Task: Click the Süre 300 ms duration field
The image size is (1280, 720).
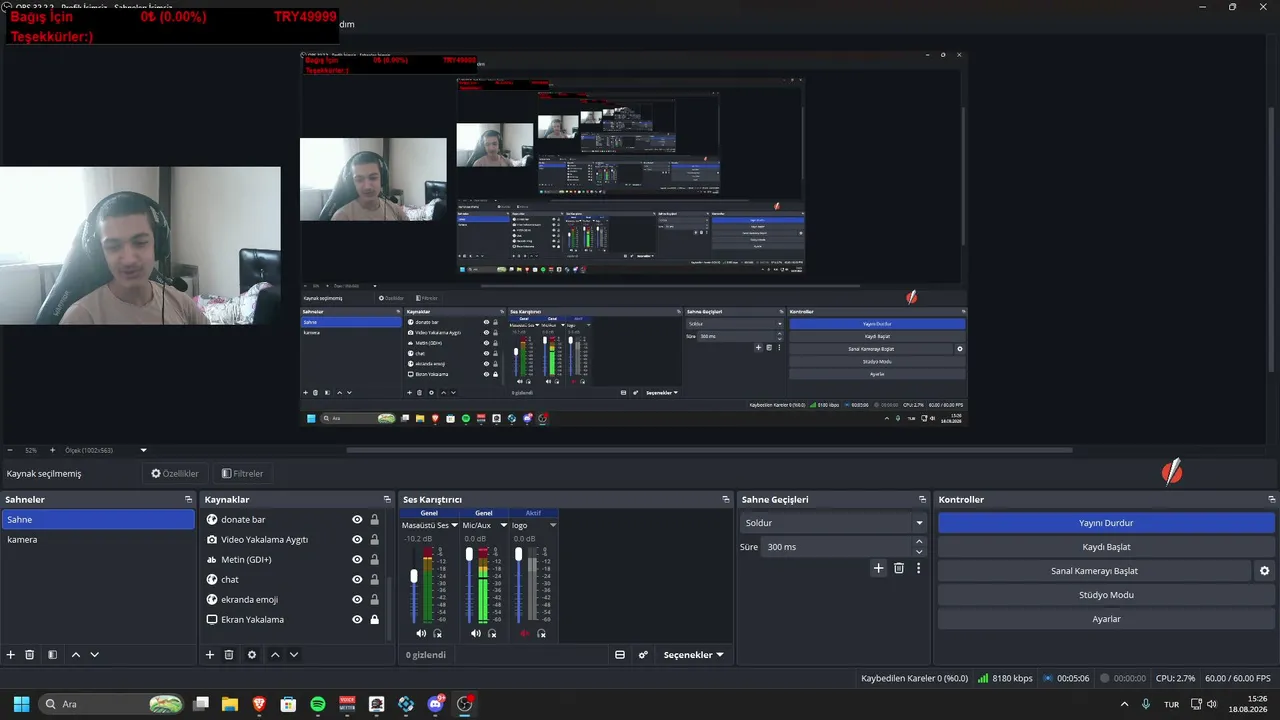Action: tap(838, 547)
